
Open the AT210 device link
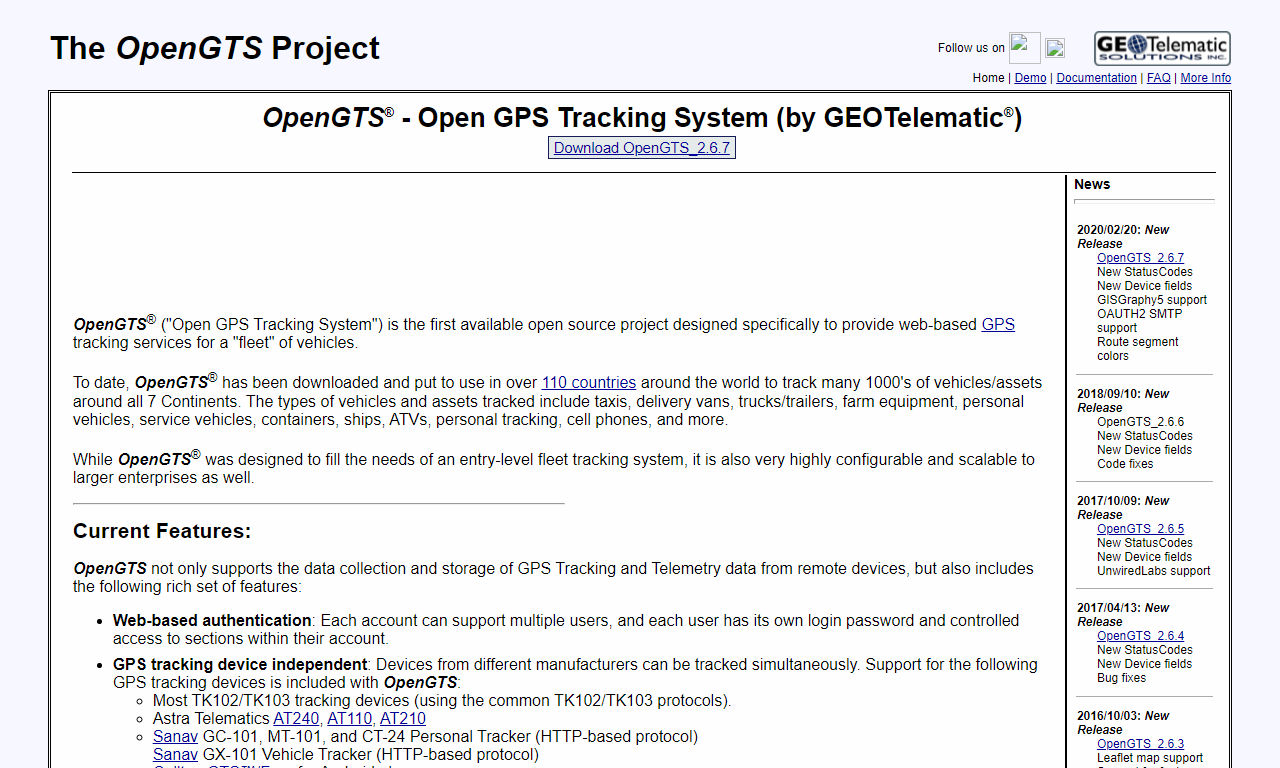tap(403, 719)
